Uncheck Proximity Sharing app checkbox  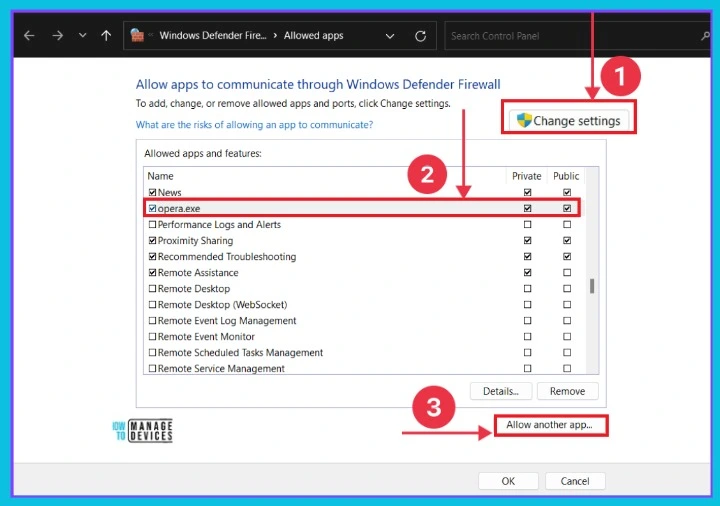(x=152, y=241)
